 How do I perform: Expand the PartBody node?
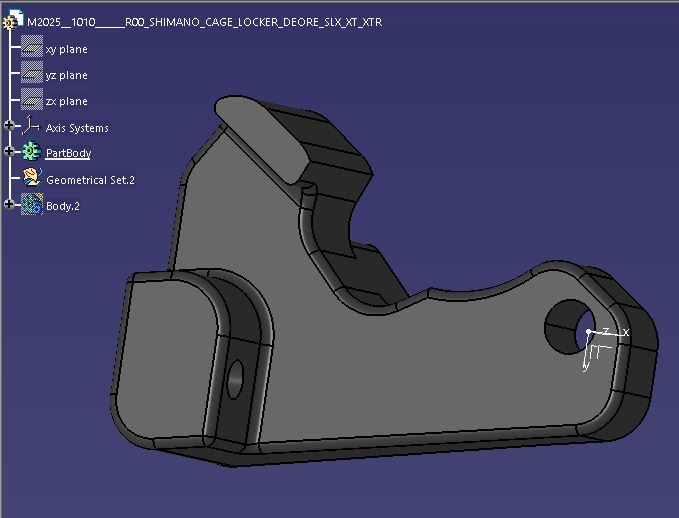coord(9,151)
